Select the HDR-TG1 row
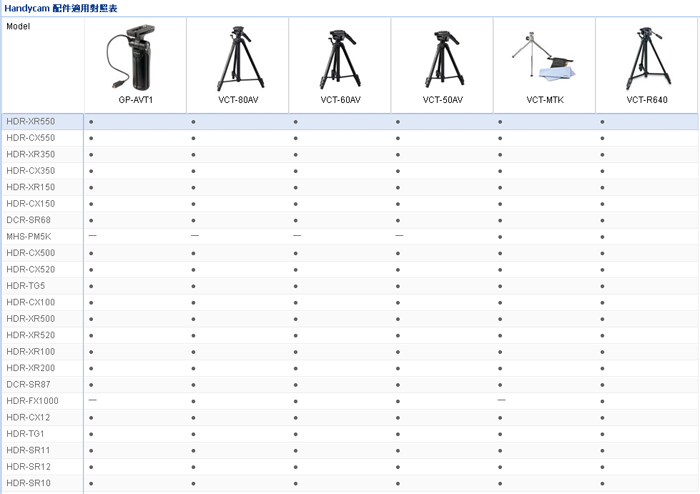 pyautogui.click(x=350, y=434)
